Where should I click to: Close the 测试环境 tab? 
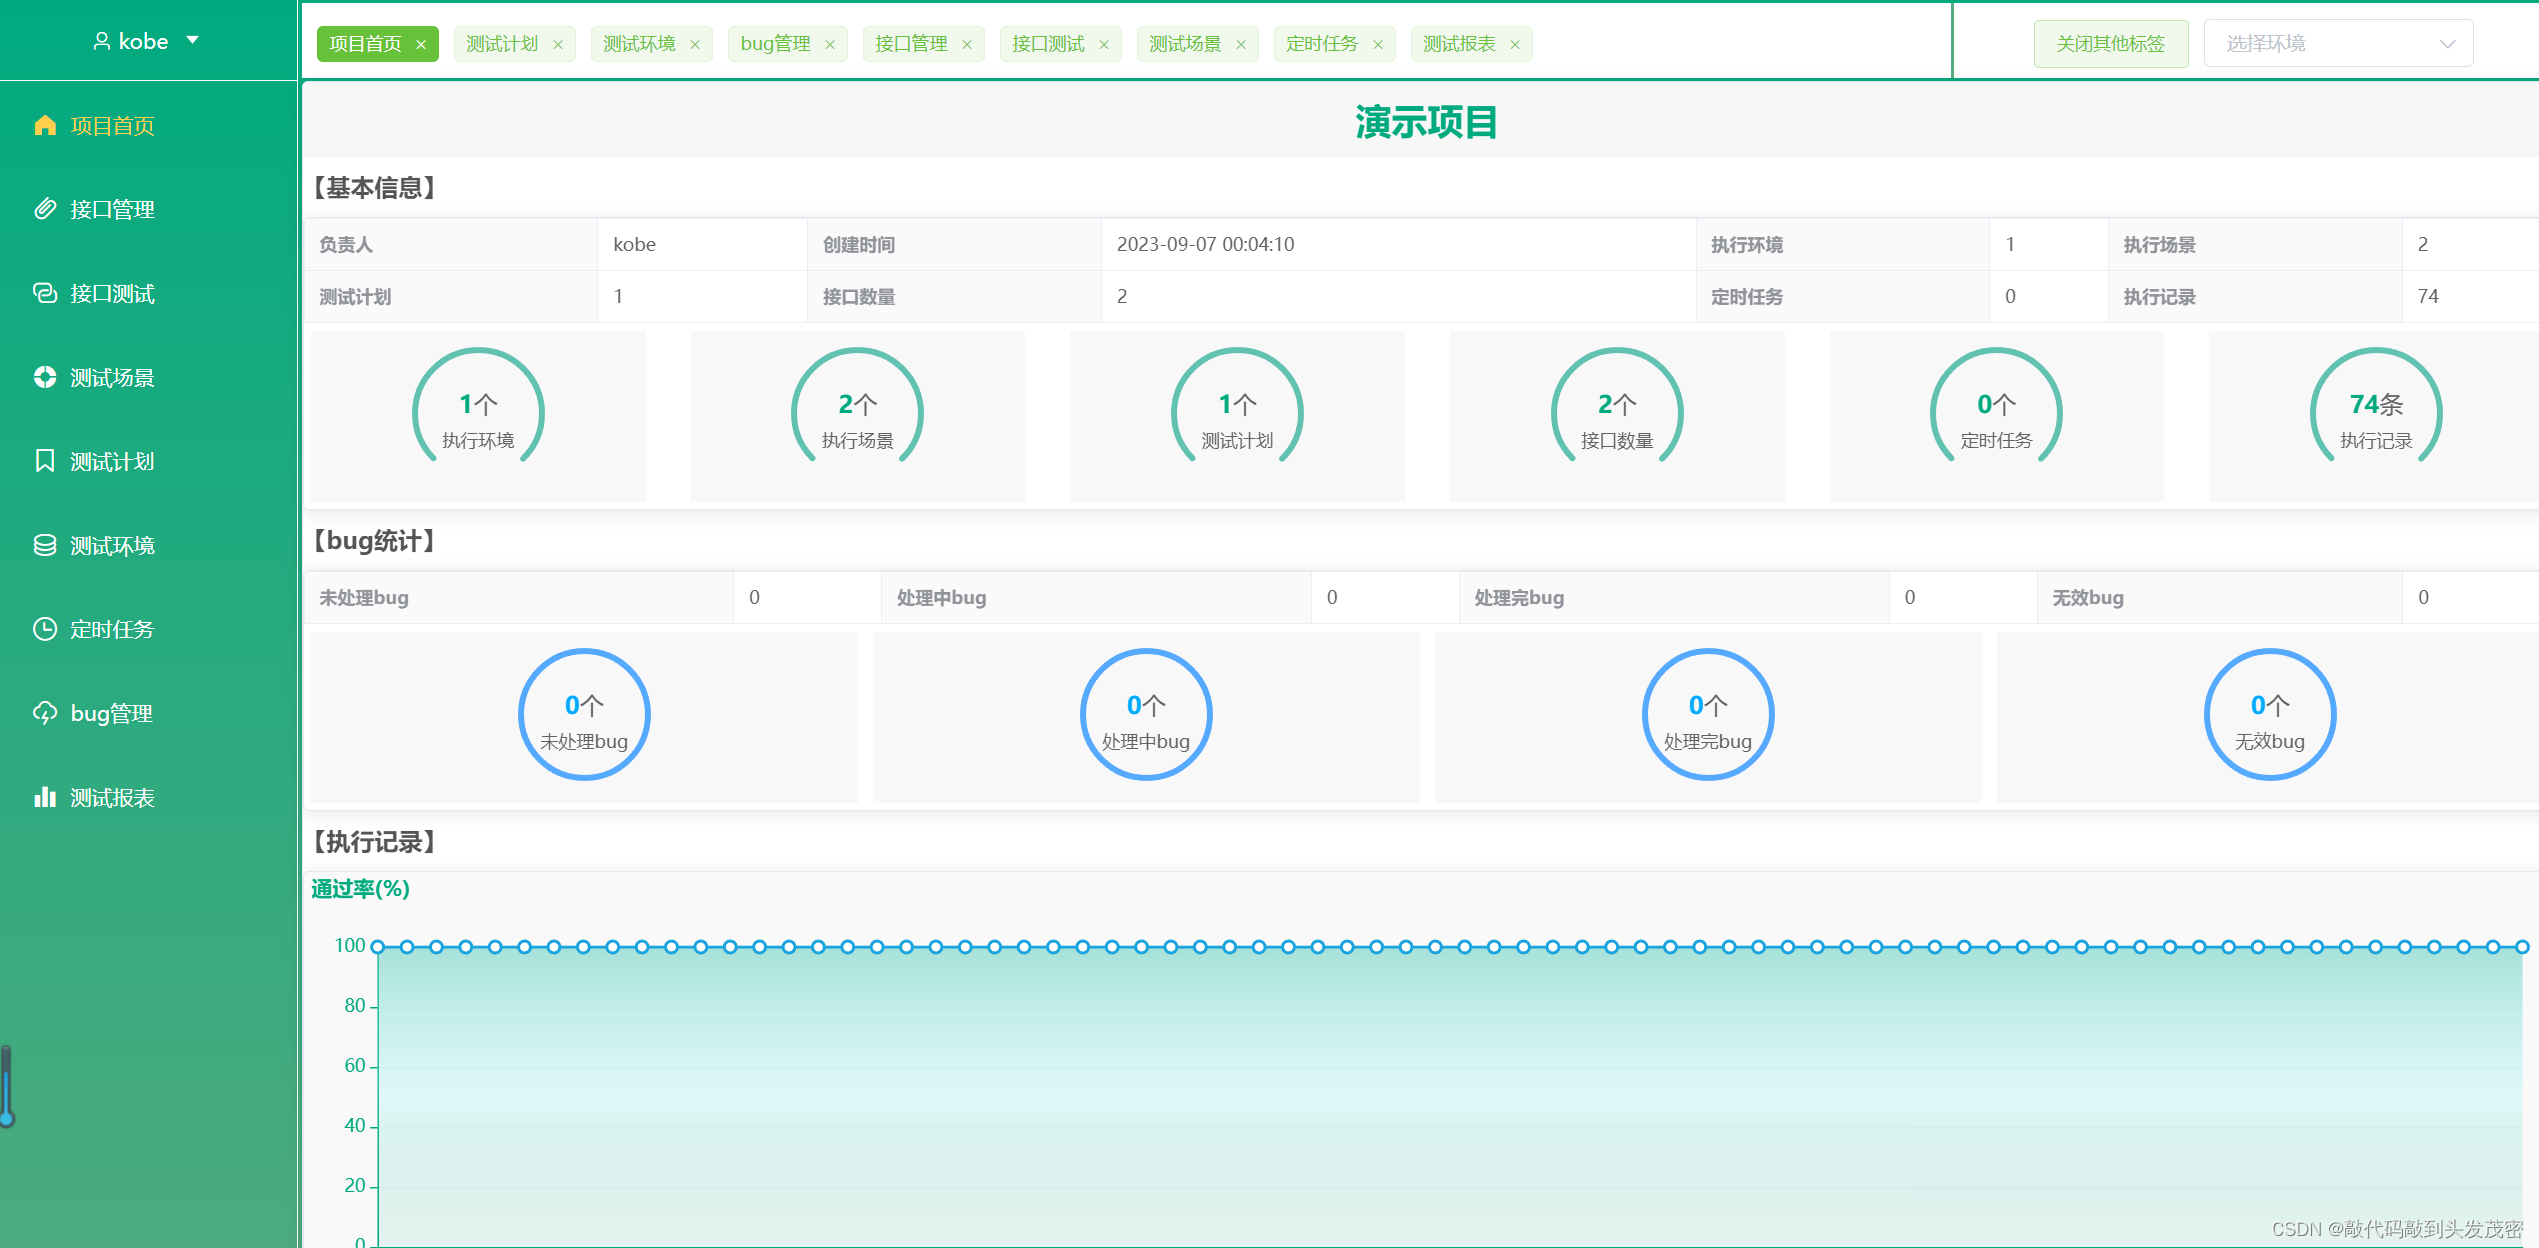pos(695,44)
